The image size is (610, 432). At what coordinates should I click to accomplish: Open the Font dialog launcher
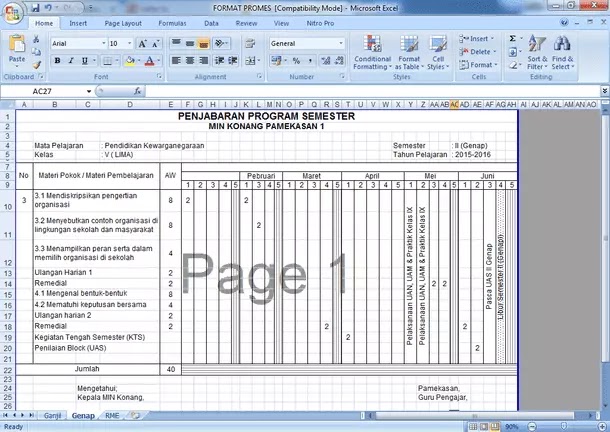pos(159,77)
